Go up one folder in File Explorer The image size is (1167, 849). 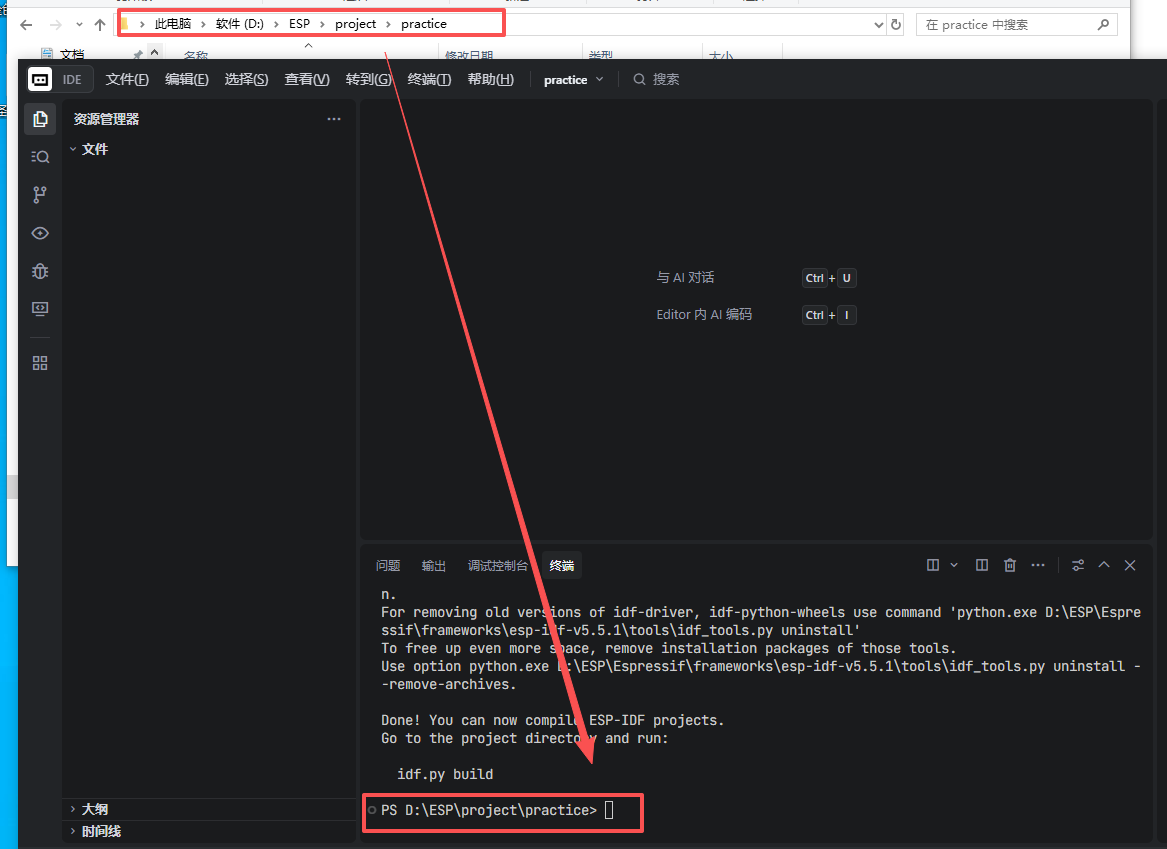point(100,25)
